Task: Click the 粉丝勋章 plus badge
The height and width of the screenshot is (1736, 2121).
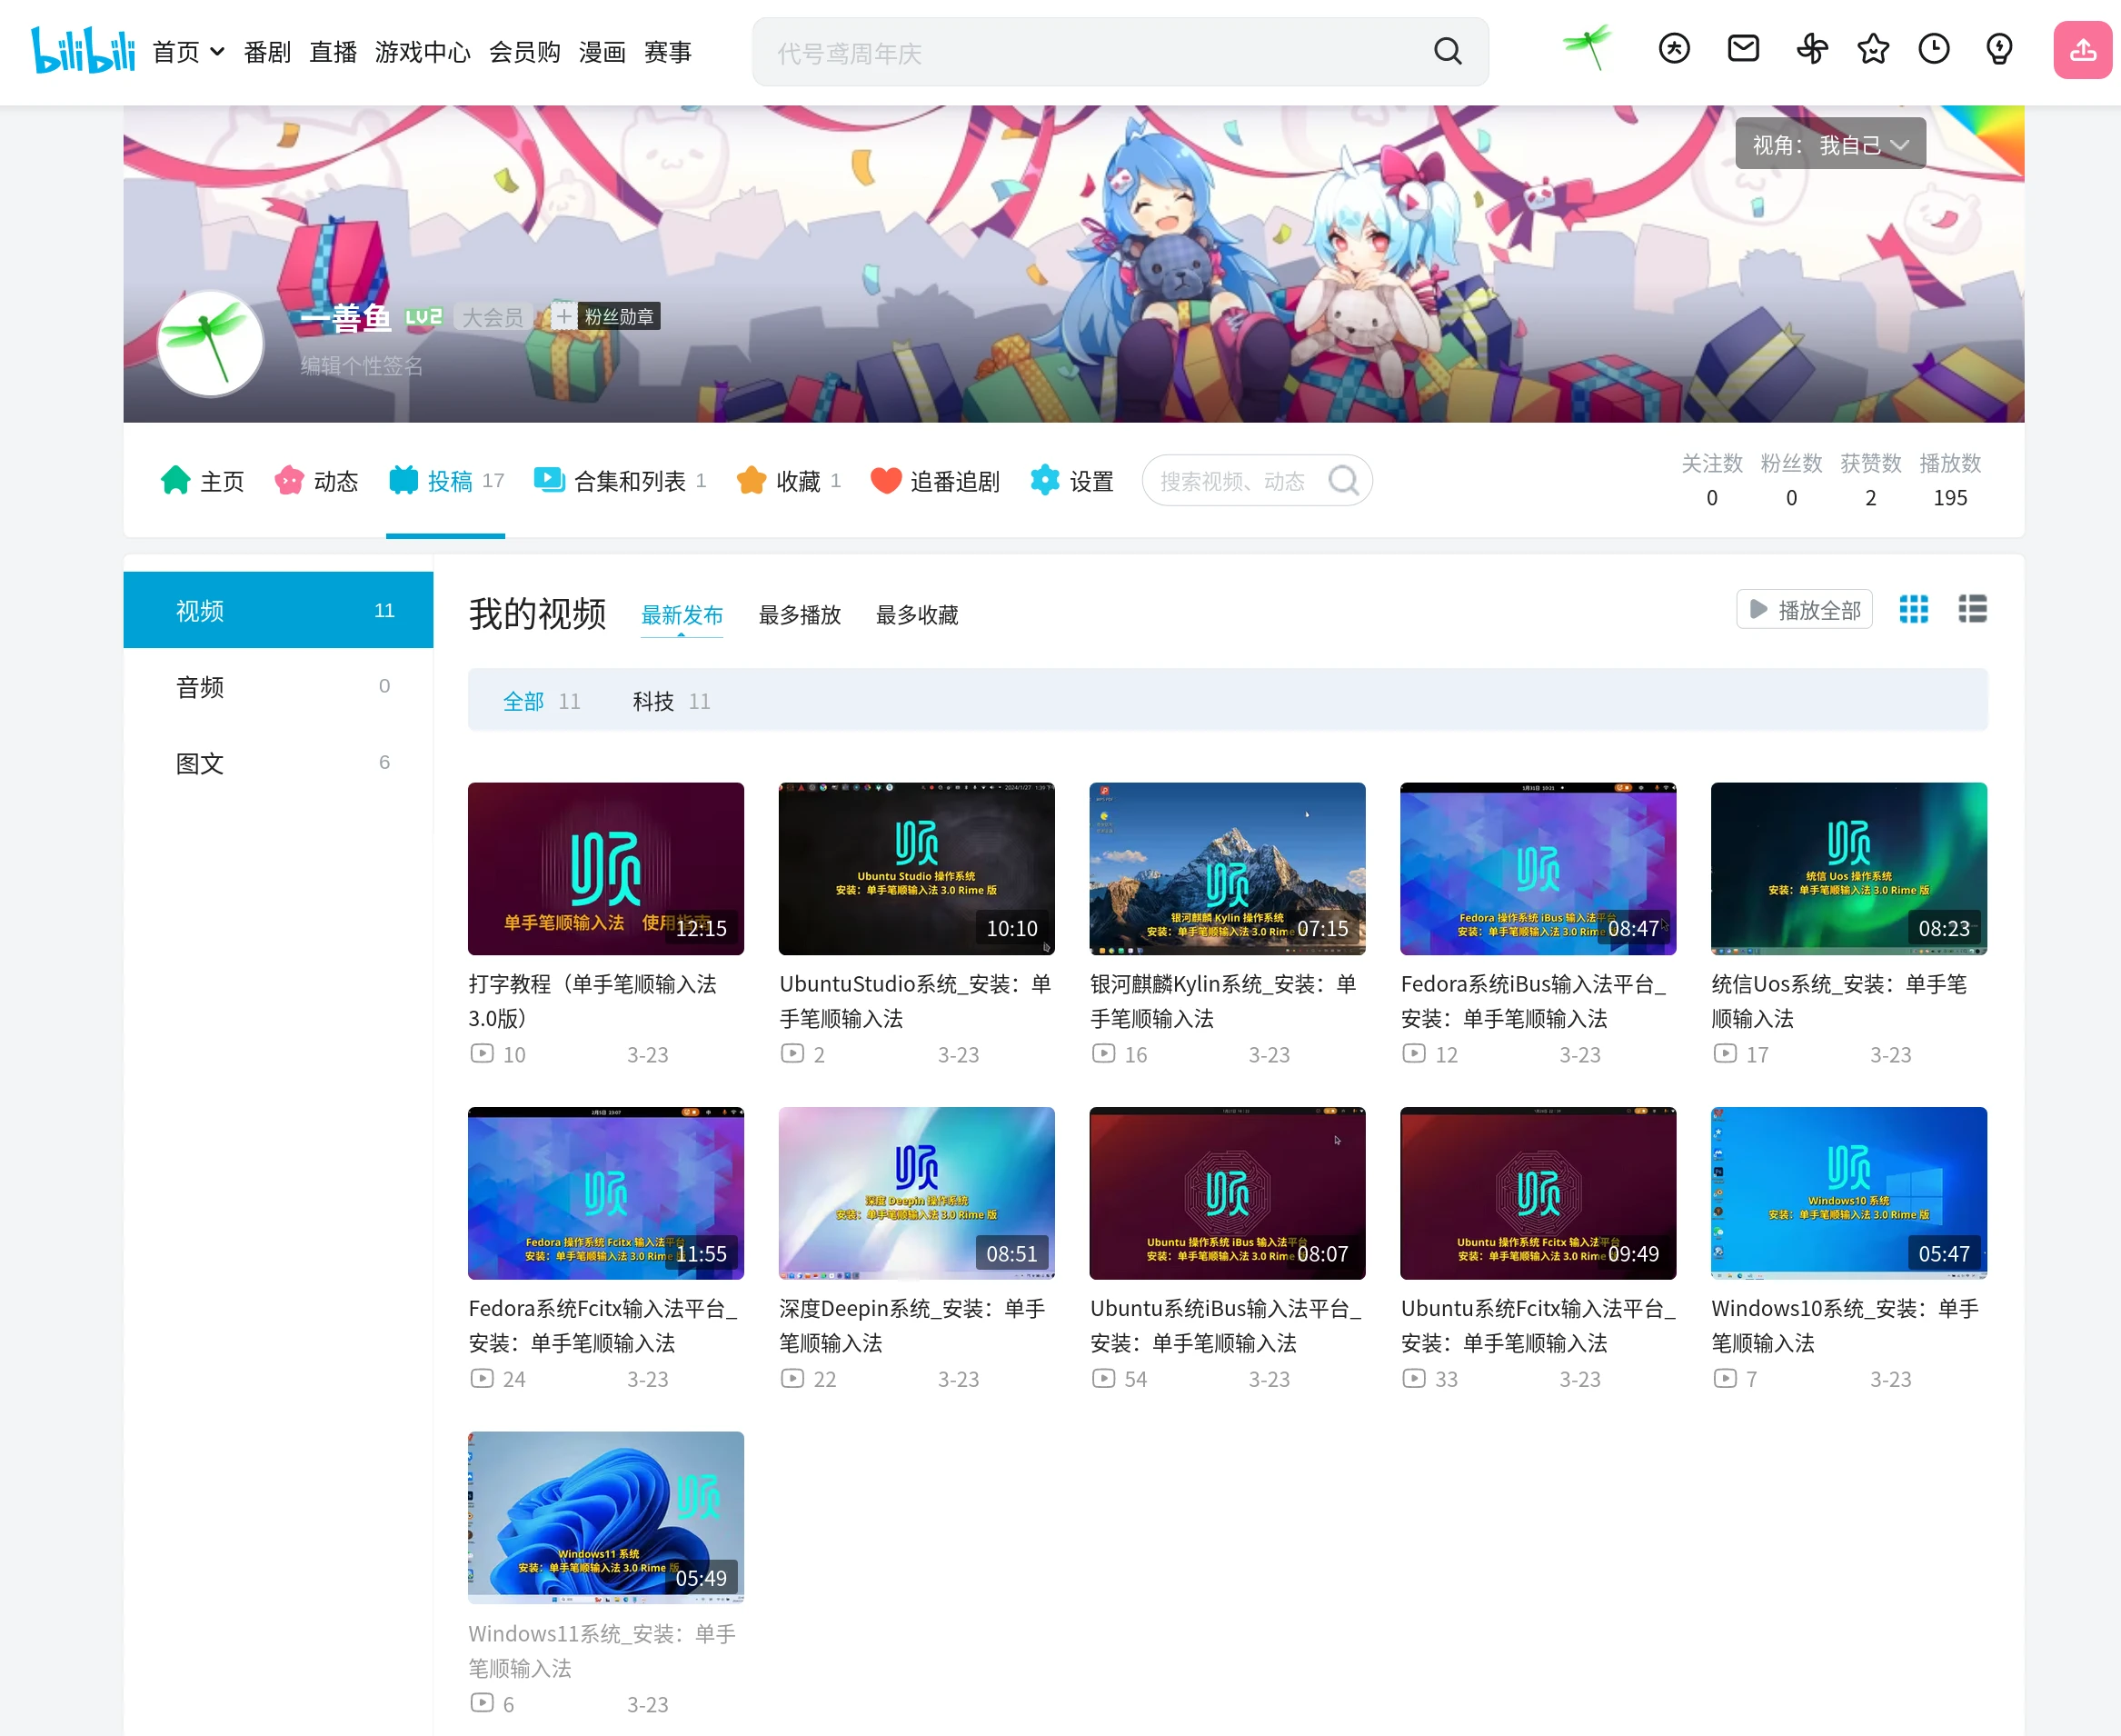Action: (605, 317)
